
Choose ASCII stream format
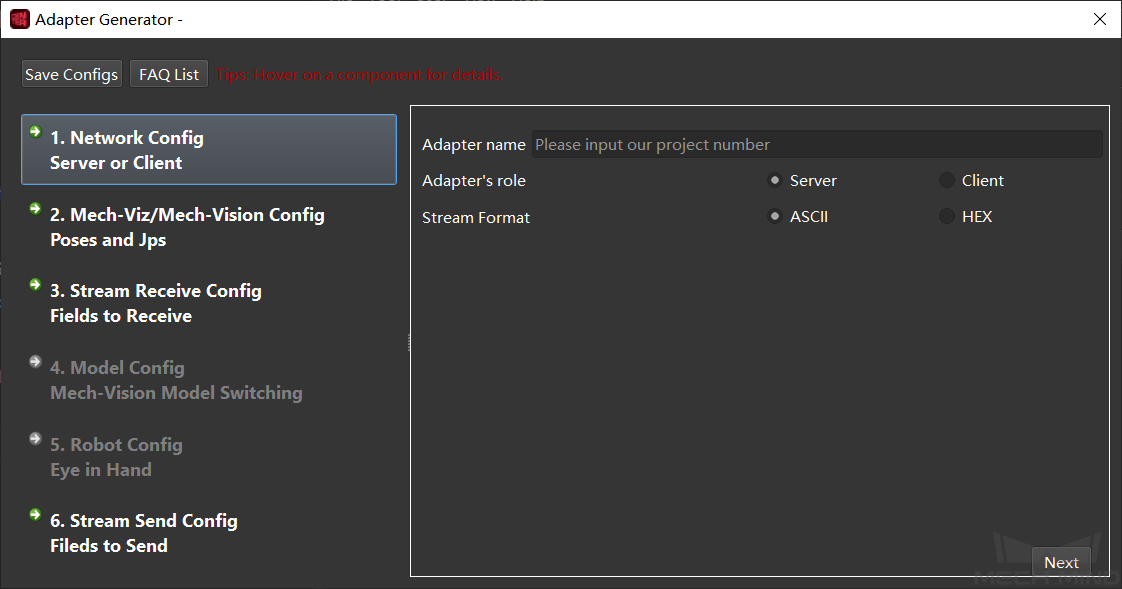click(x=775, y=217)
